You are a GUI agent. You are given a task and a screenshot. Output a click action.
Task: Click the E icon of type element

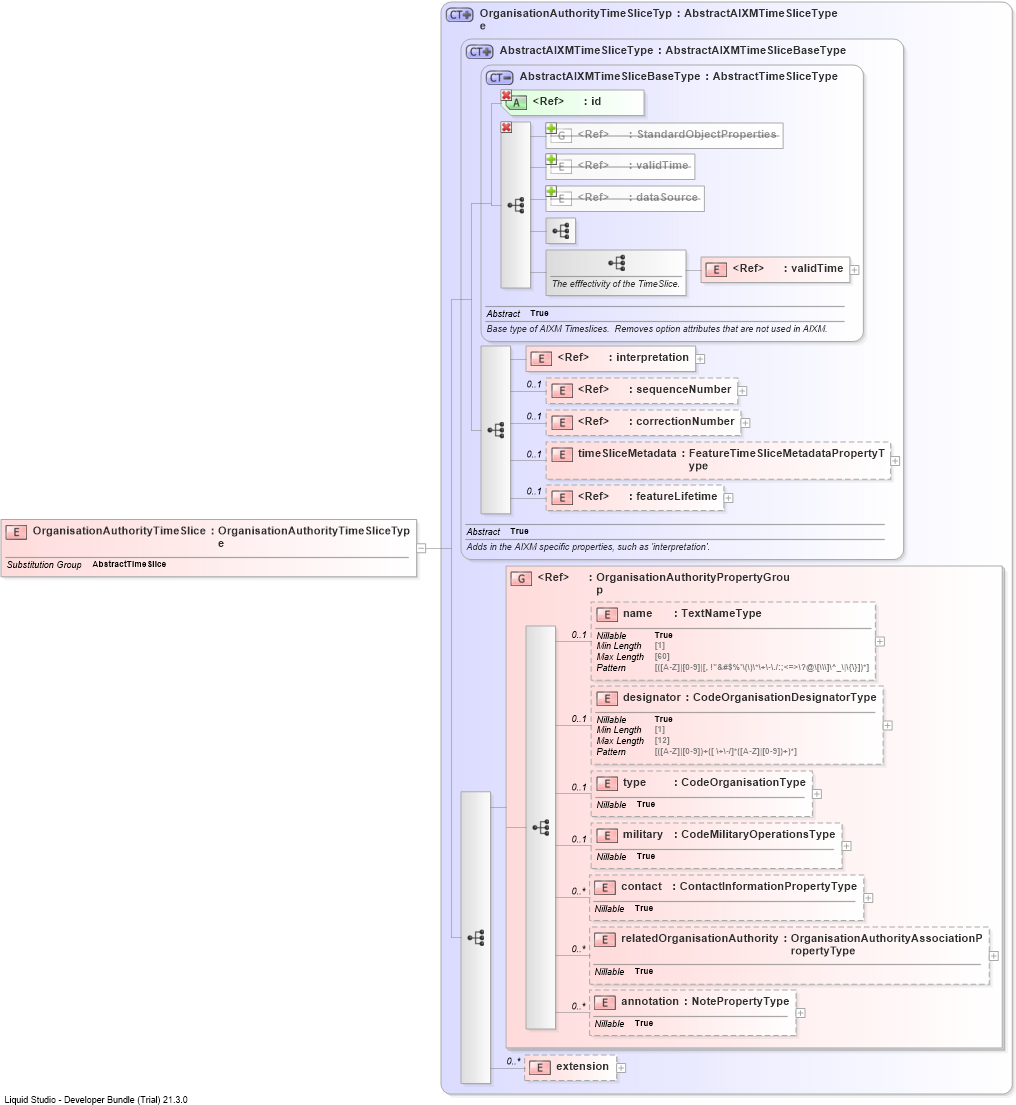click(x=607, y=784)
